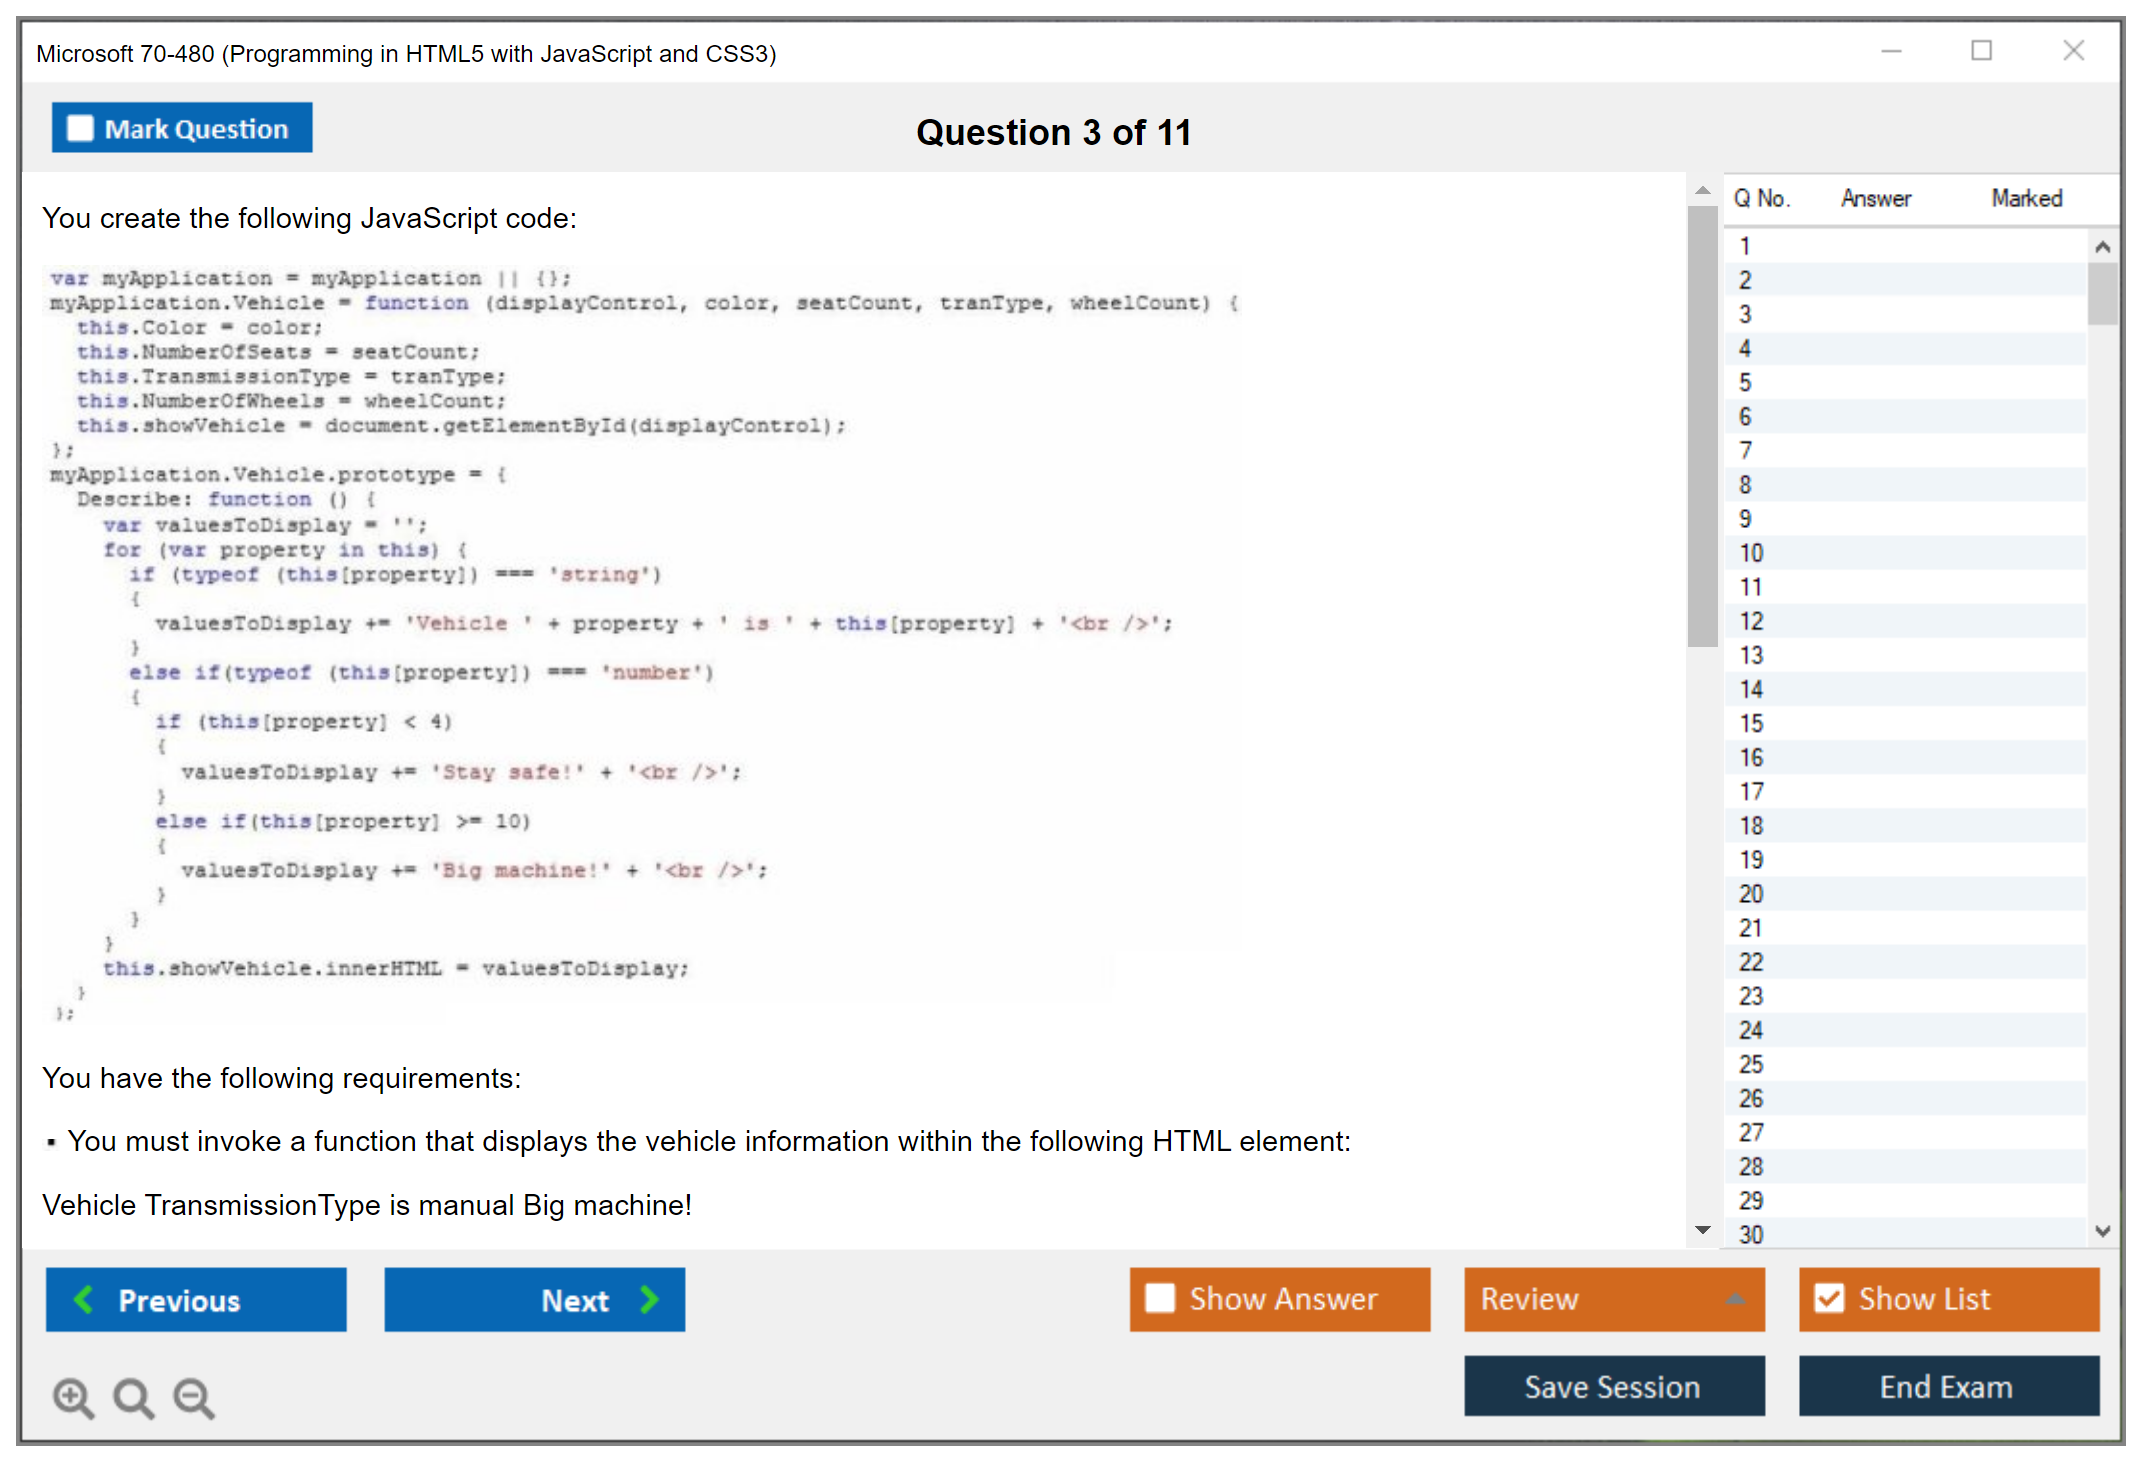Click the Answer column header
2150x1470 pixels.
tap(1875, 198)
